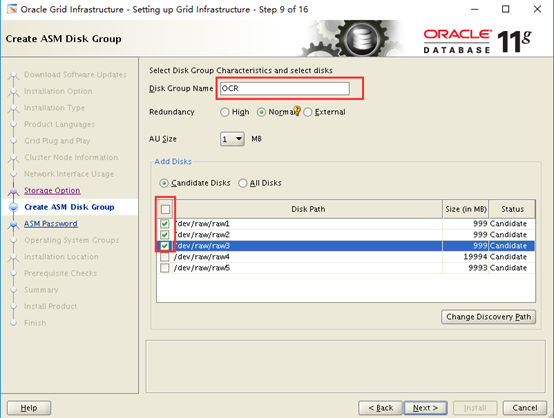Maximize the installer window
Screen dimensions: 554x418
pos(506,9)
